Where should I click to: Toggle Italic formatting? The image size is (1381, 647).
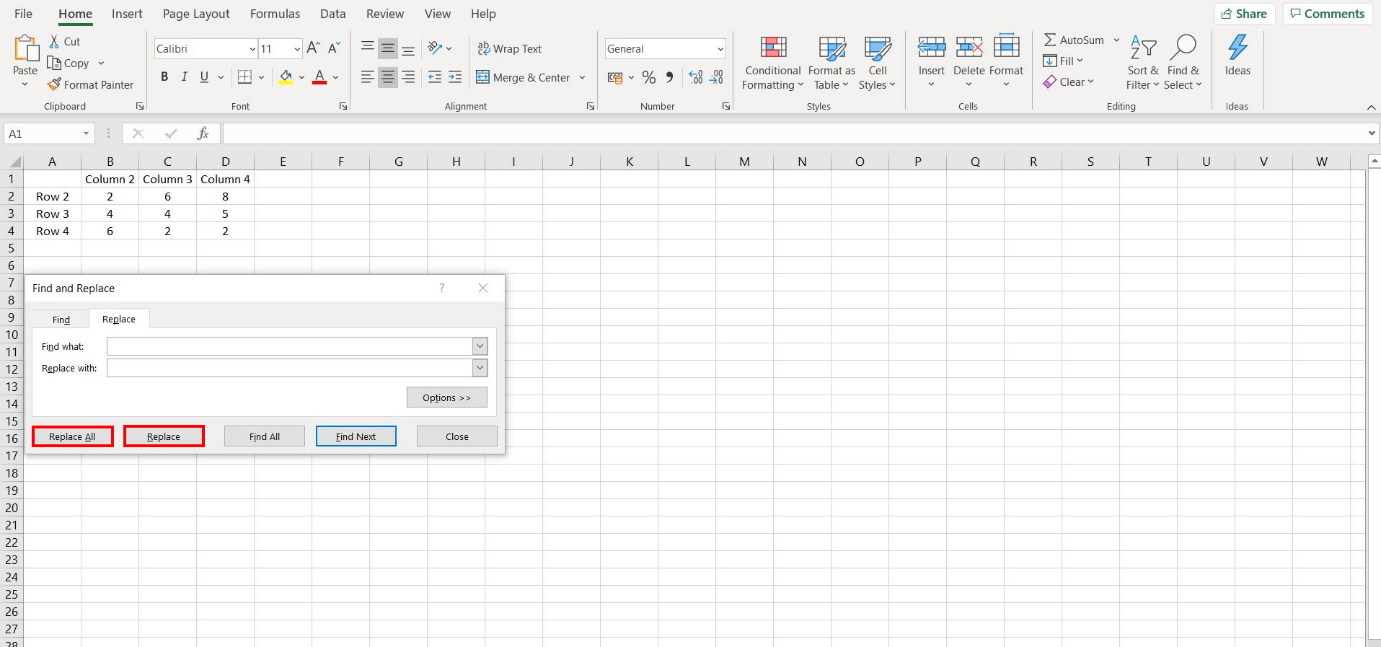coord(185,77)
